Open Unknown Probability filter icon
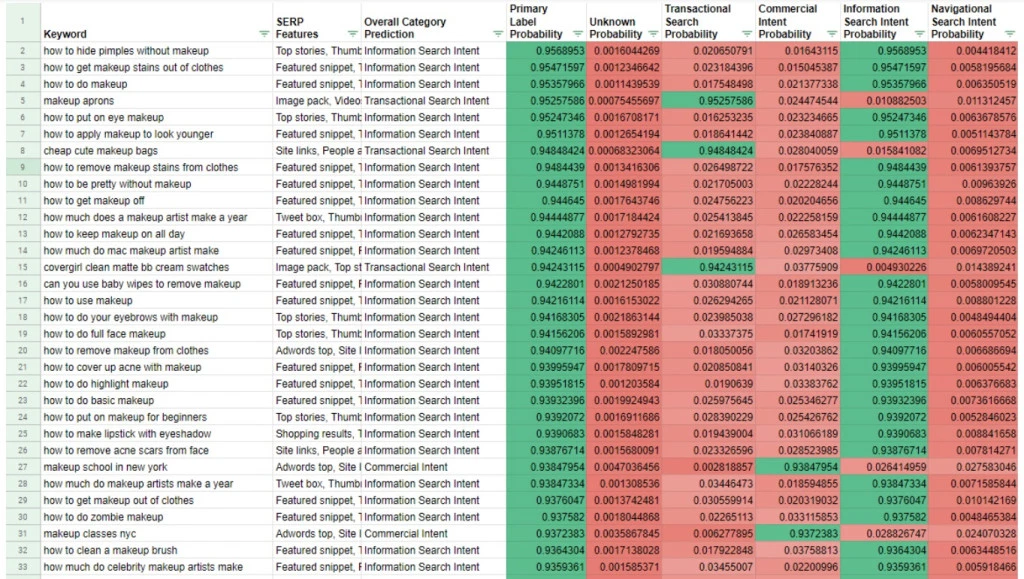 click(650, 34)
